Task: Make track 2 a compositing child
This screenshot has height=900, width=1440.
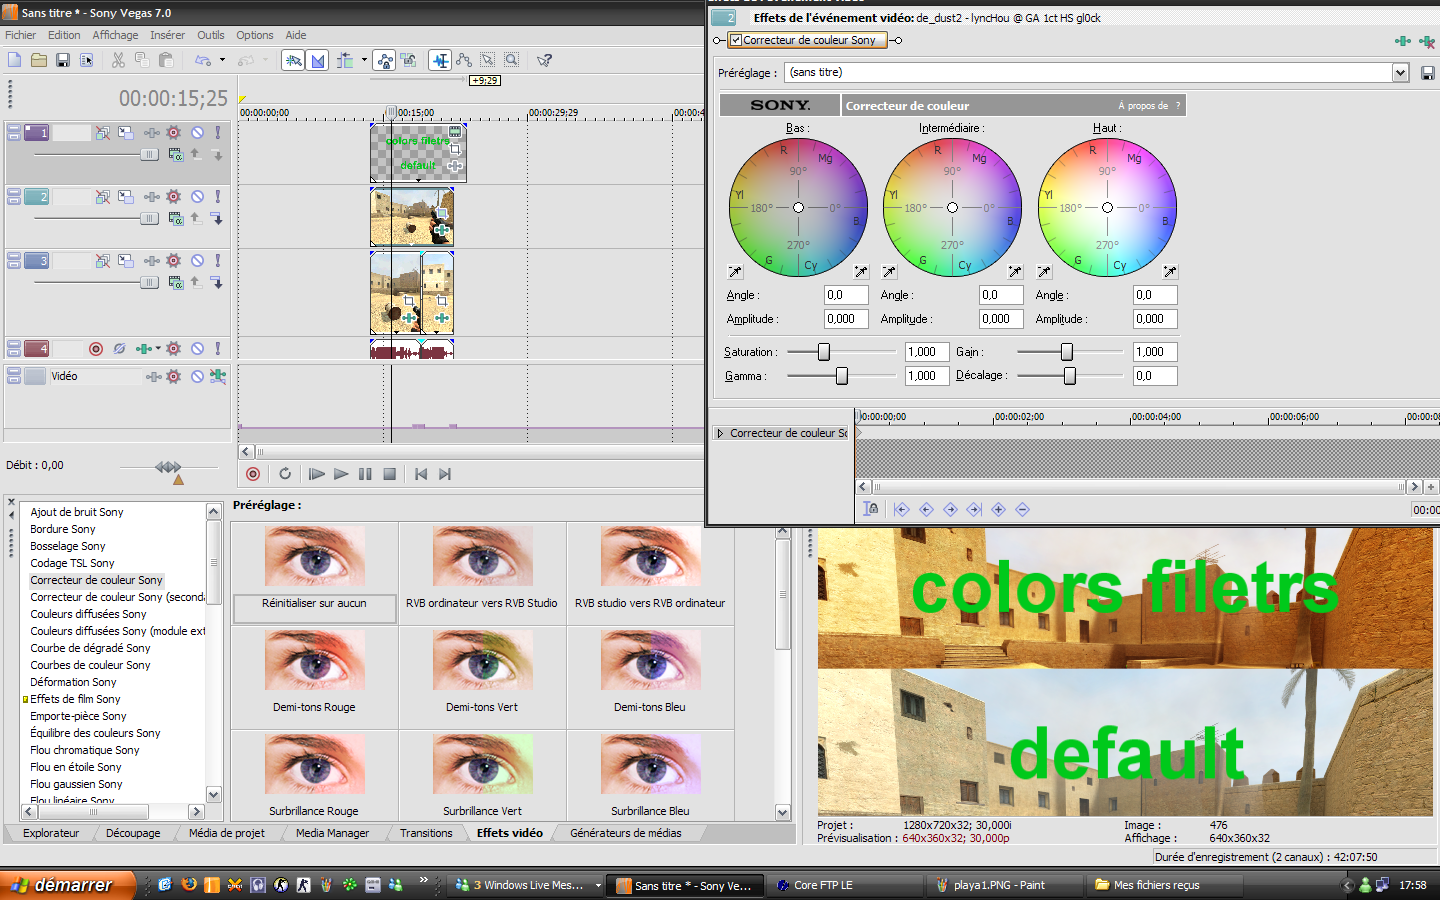Action: pos(217,219)
